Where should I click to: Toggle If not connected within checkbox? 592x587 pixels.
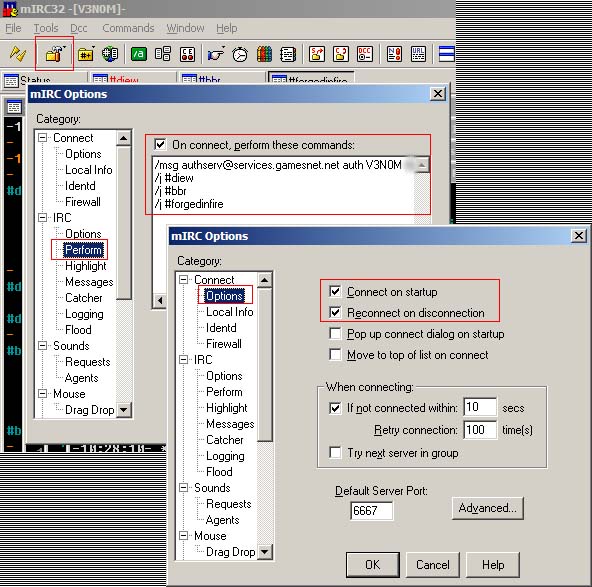tap(335, 408)
